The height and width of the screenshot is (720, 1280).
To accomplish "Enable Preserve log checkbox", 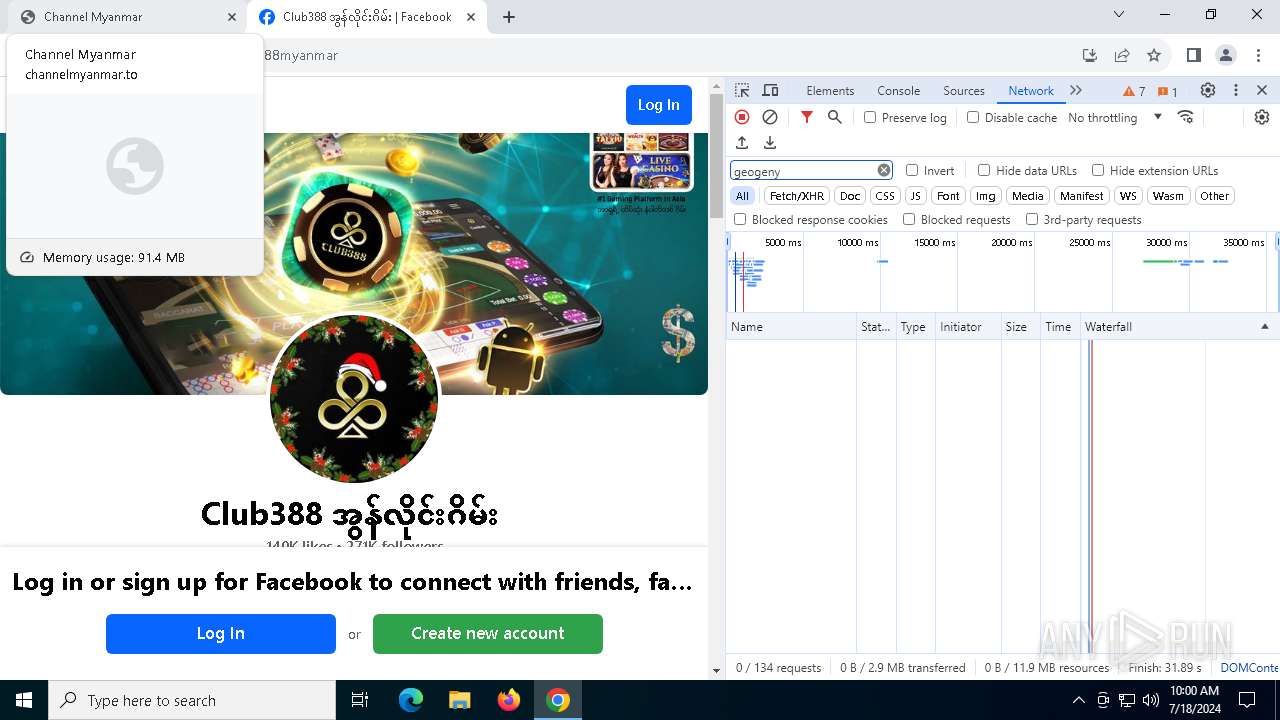I will [870, 117].
